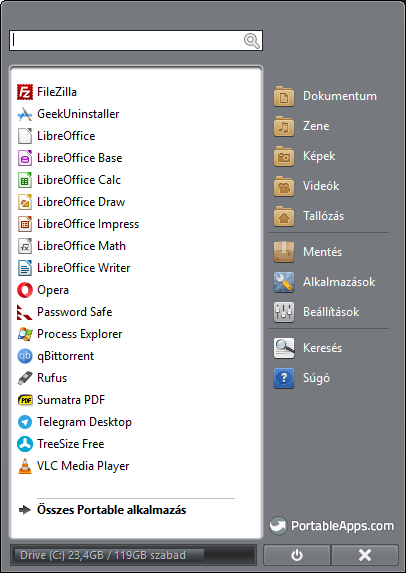Click the 'Password Safe' text
406x573 pixels.
pyautogui.click(x=75, y=312)
